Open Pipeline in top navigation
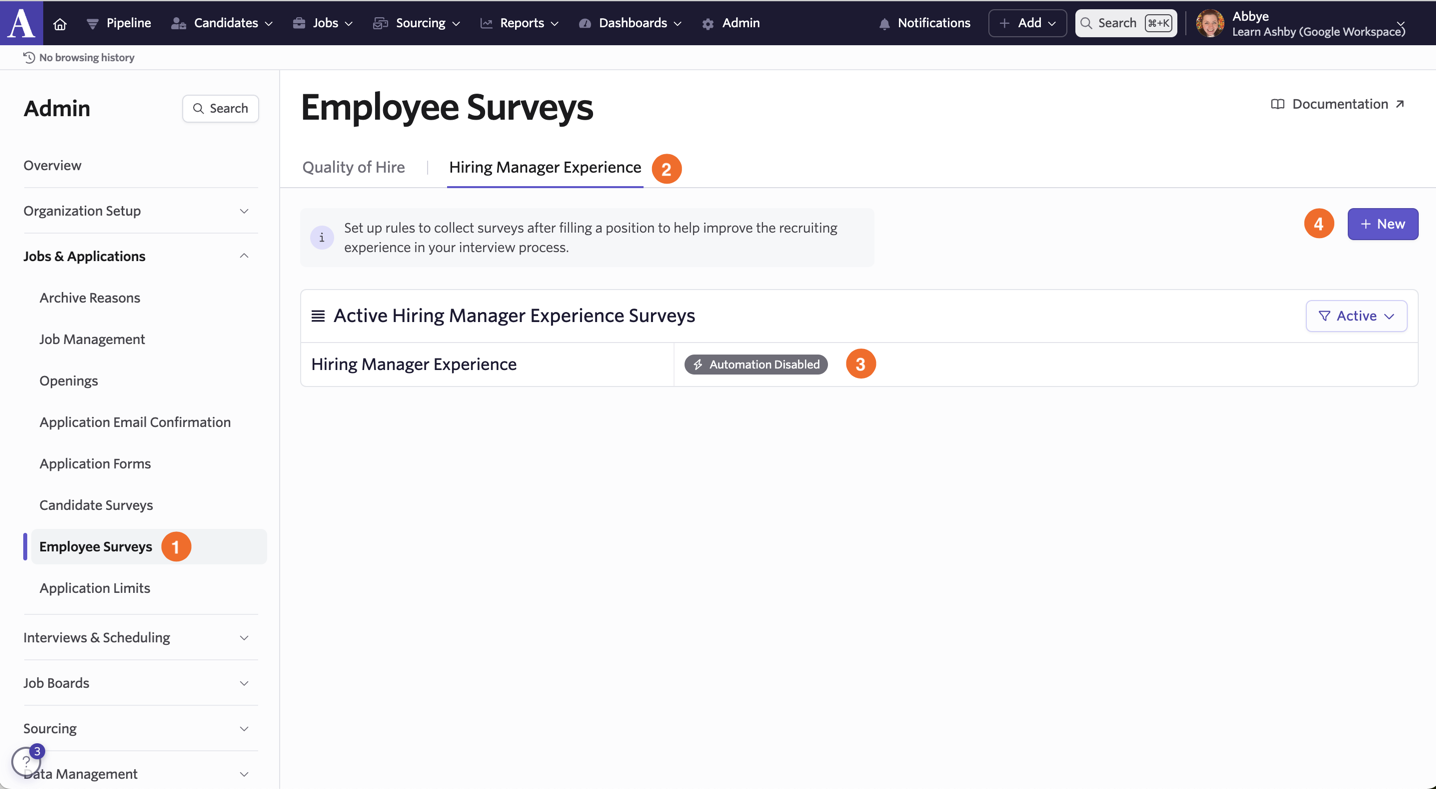 [x=119, y=23]
